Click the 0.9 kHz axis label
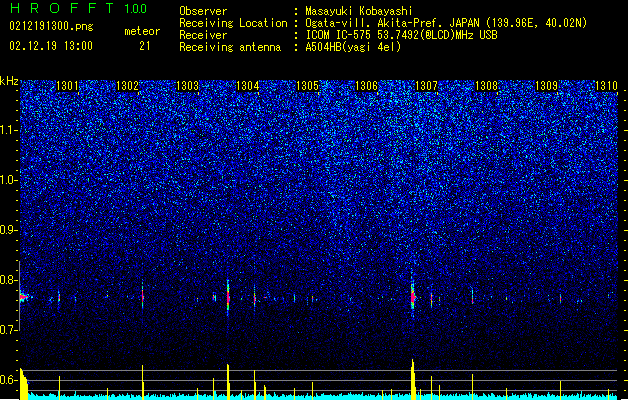Screen dimensions: 629x400 pyautogui.click(x=9, y=230)
